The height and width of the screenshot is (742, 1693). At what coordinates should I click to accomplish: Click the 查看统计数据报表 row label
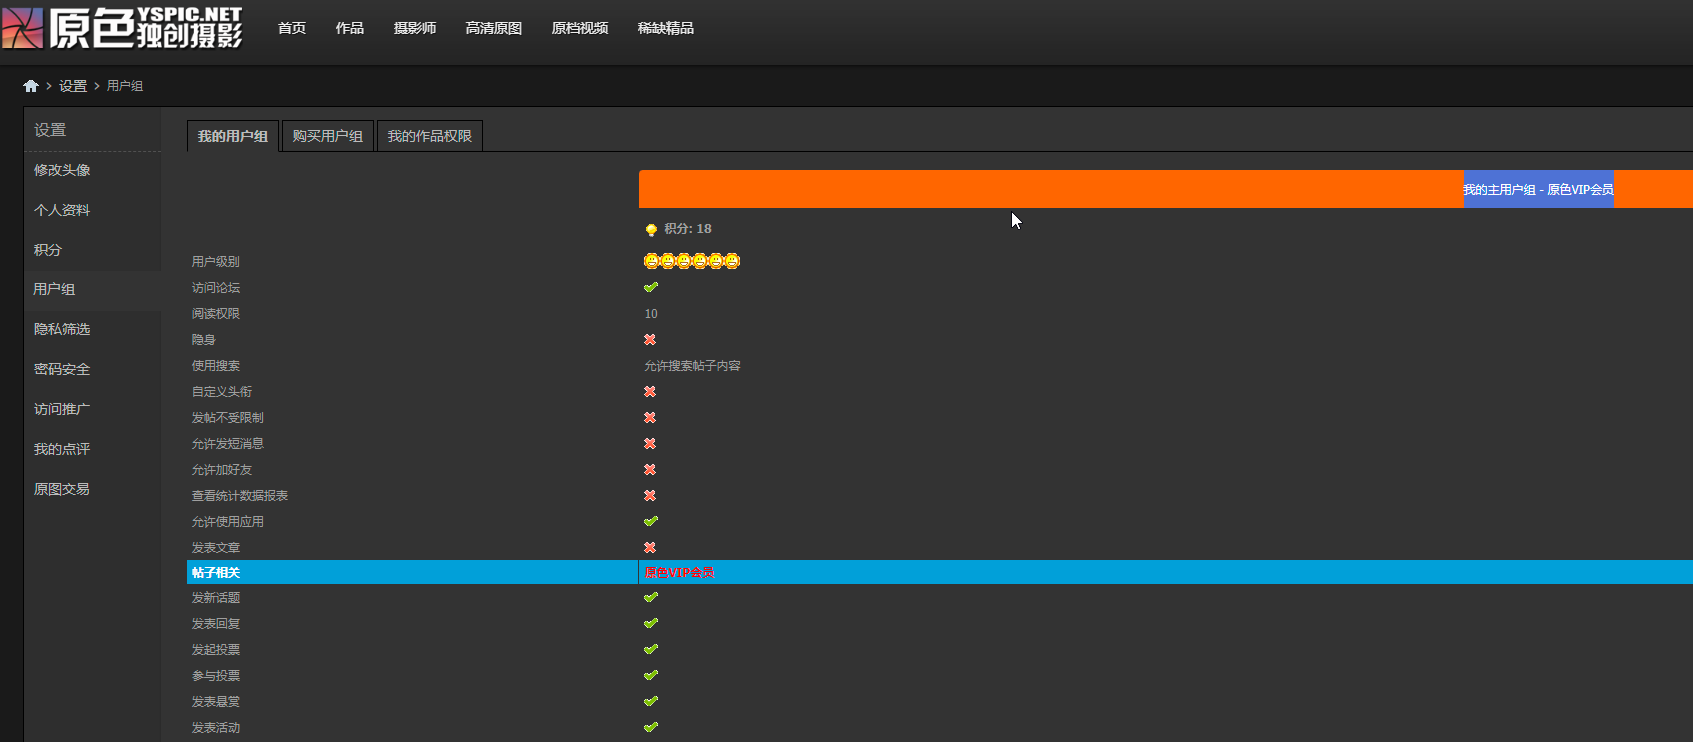[x=240, y=496]
